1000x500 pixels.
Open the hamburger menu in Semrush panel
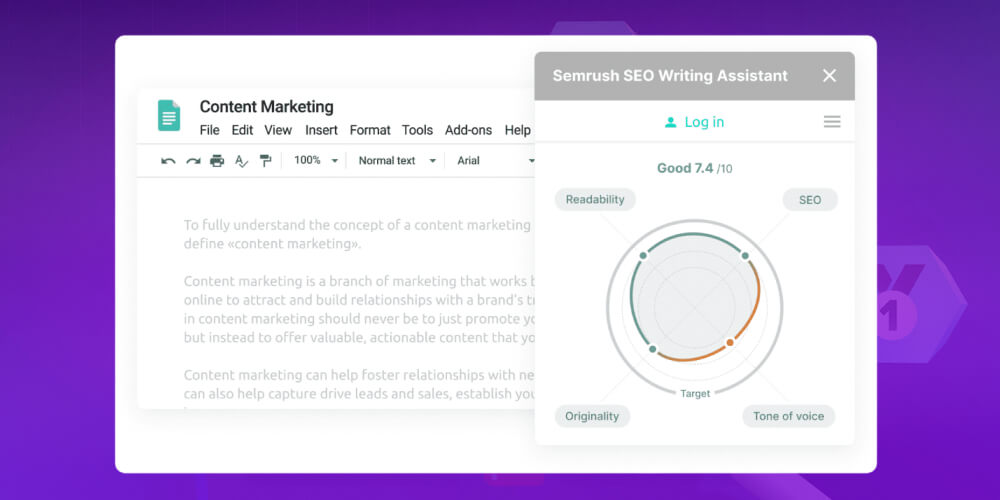point(831,122)
